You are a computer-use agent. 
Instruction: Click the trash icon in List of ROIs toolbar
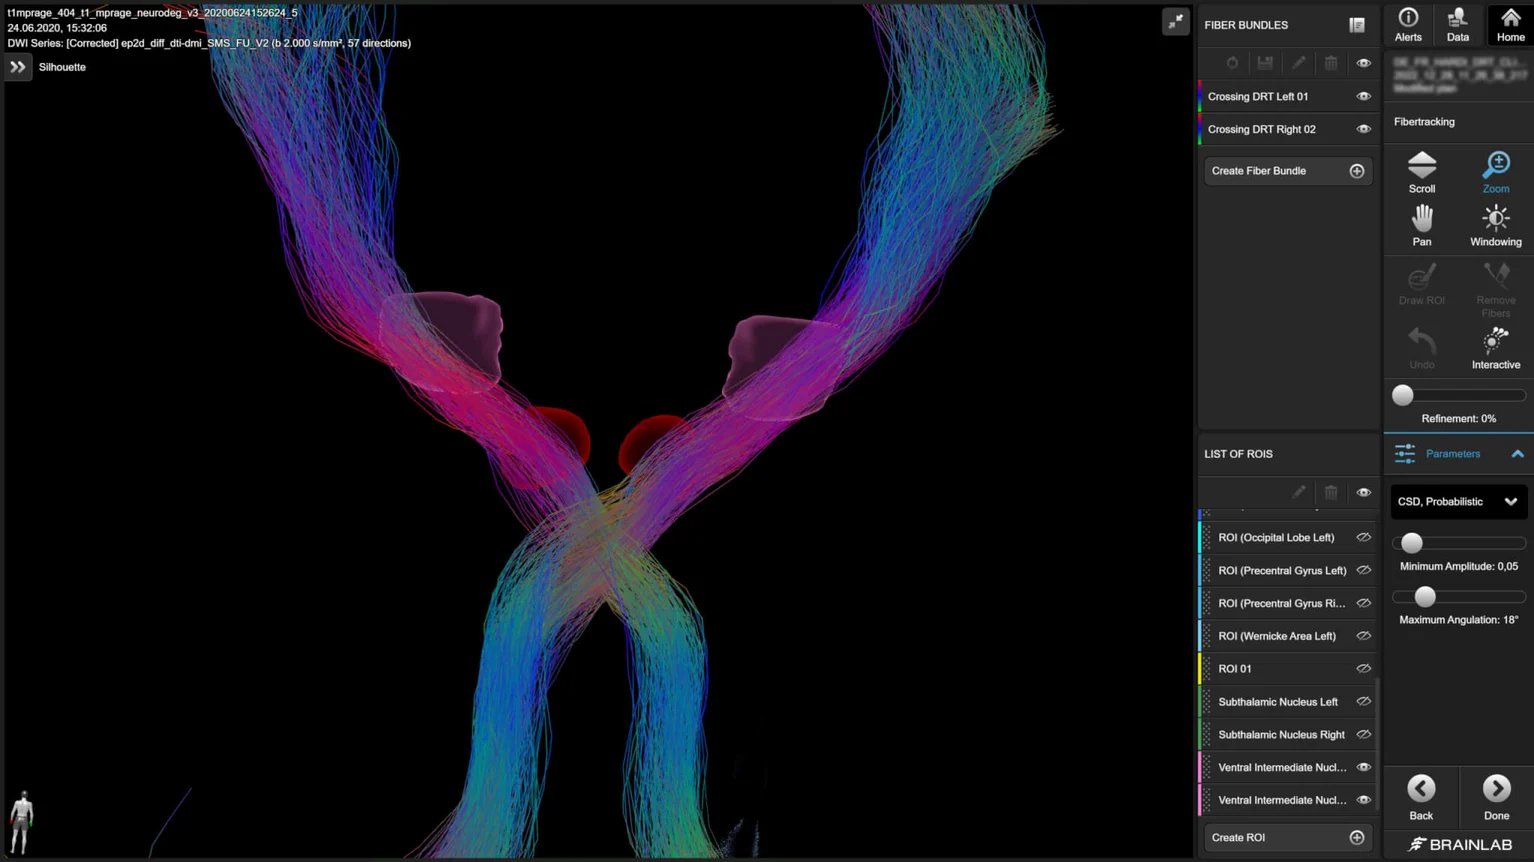click(x=1331, y=492)
